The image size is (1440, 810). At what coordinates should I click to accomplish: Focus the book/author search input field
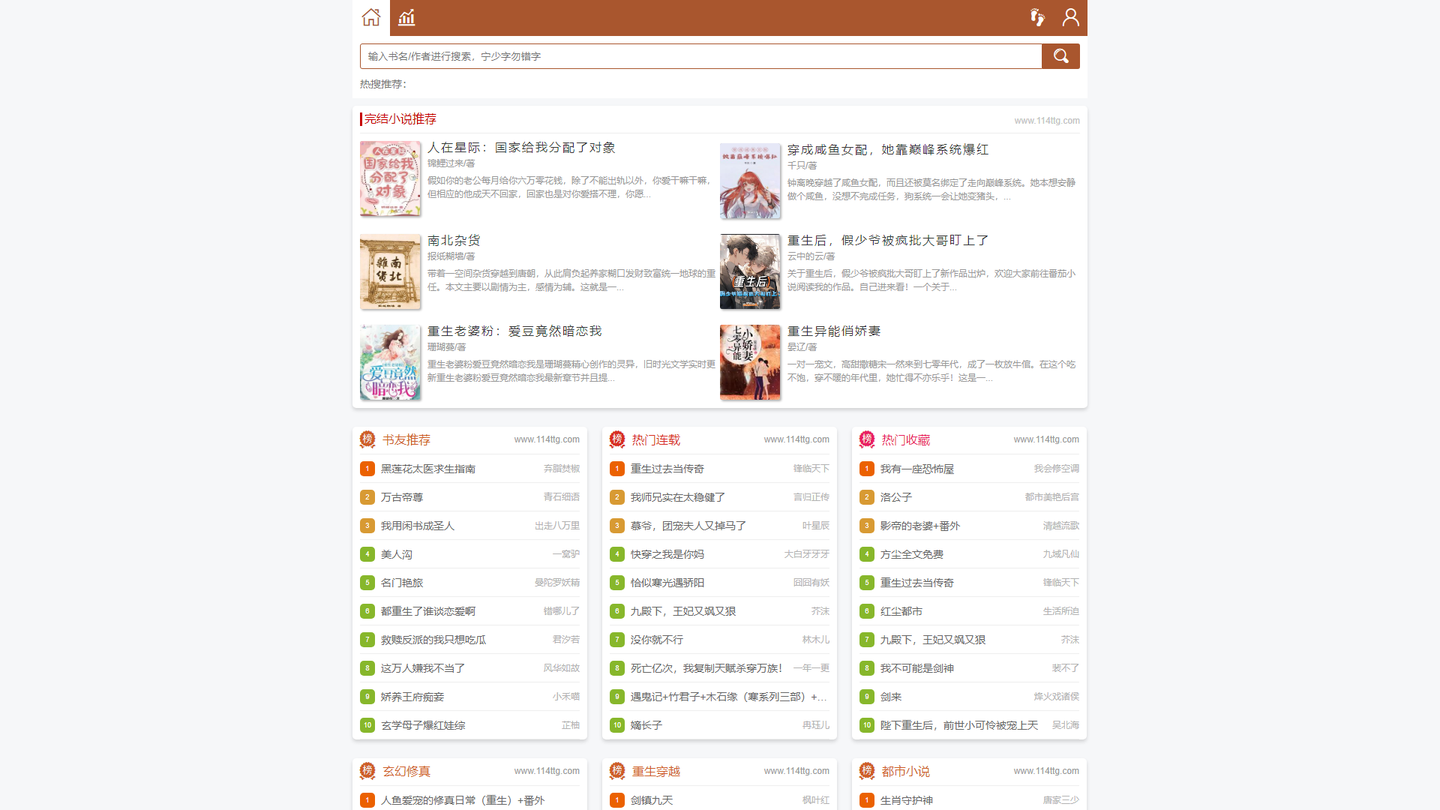701,56
